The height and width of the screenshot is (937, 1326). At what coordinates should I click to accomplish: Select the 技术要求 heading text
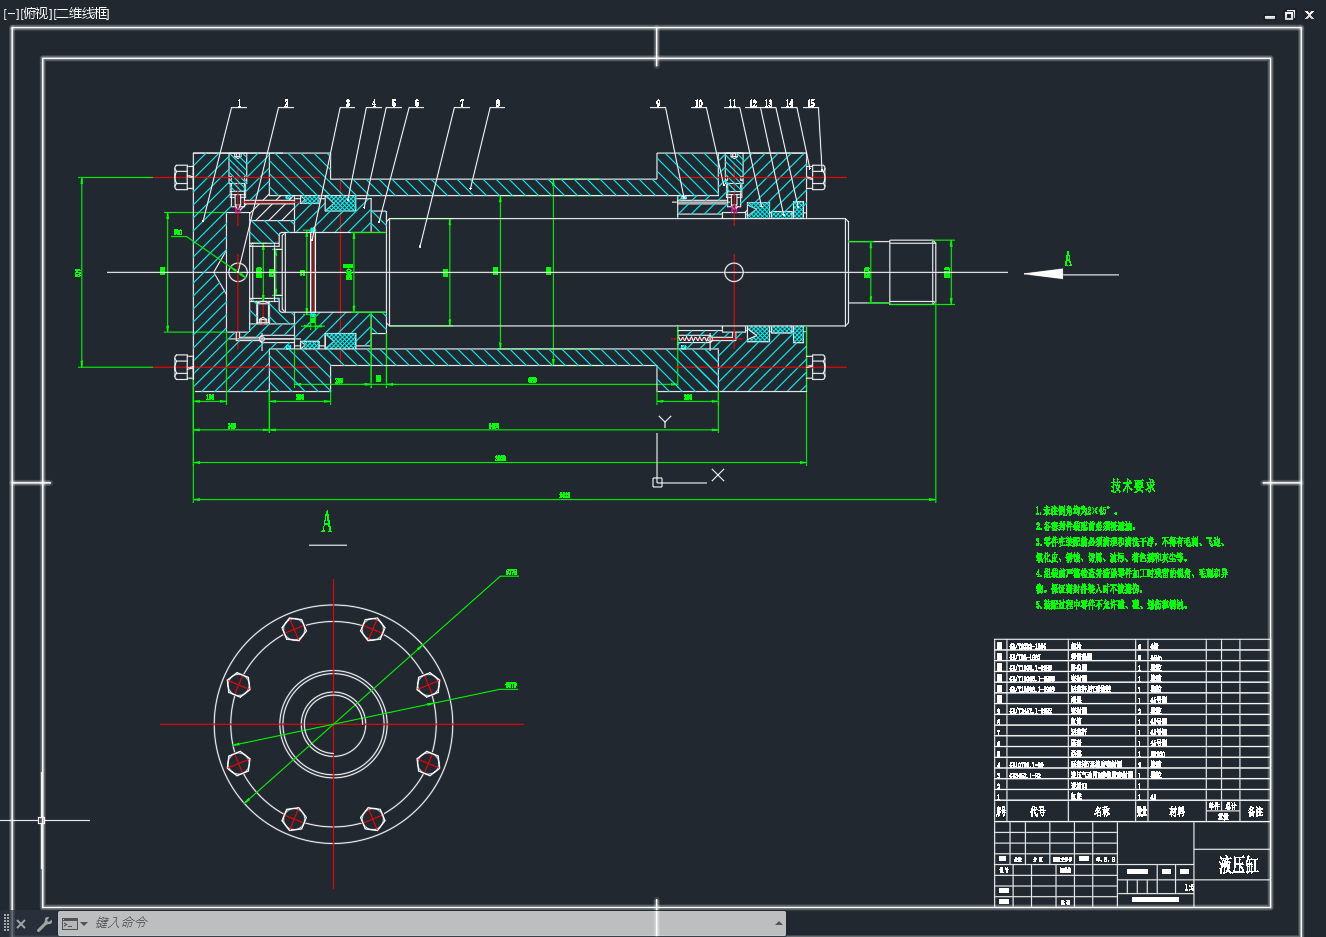pos(1133,486)
